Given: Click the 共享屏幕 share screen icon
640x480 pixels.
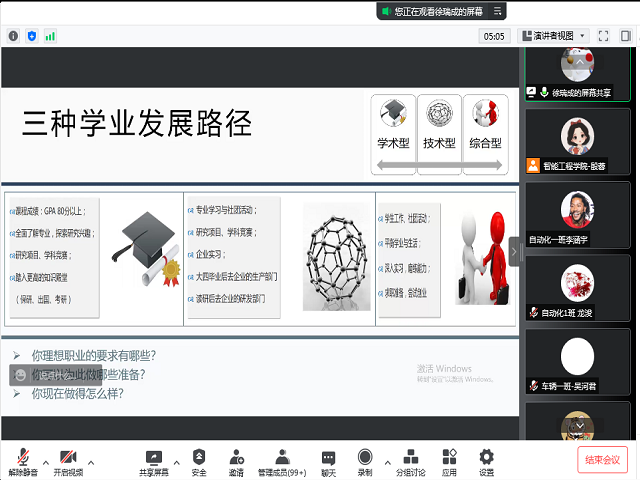Looking at the screenshot, I should pyautogui.click(x=154, y=460).
